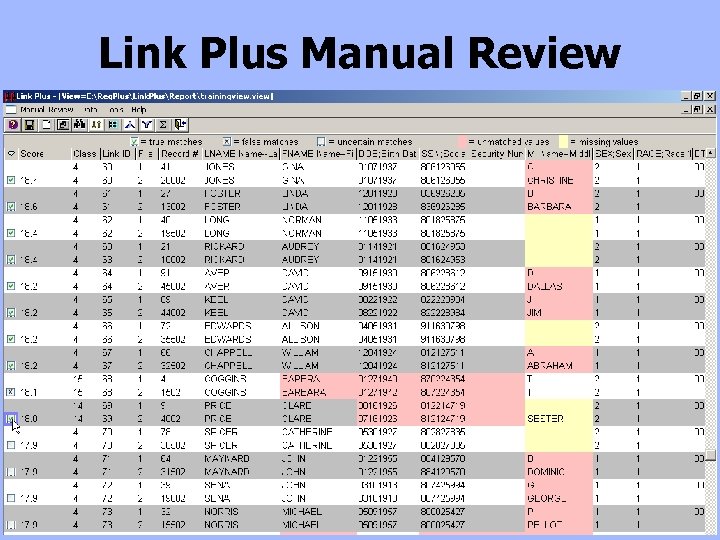
Task: Restore the inner Manual Review child window
Action: point(698,110)
